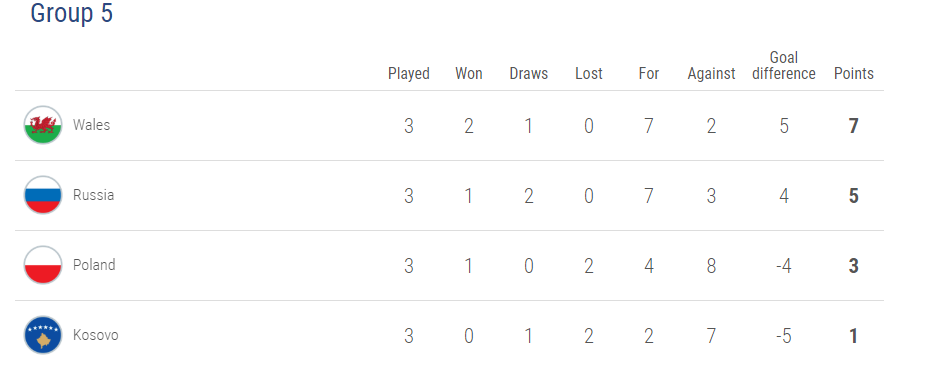
Task: Open the Wales team link
Action: tap(92, 125)
